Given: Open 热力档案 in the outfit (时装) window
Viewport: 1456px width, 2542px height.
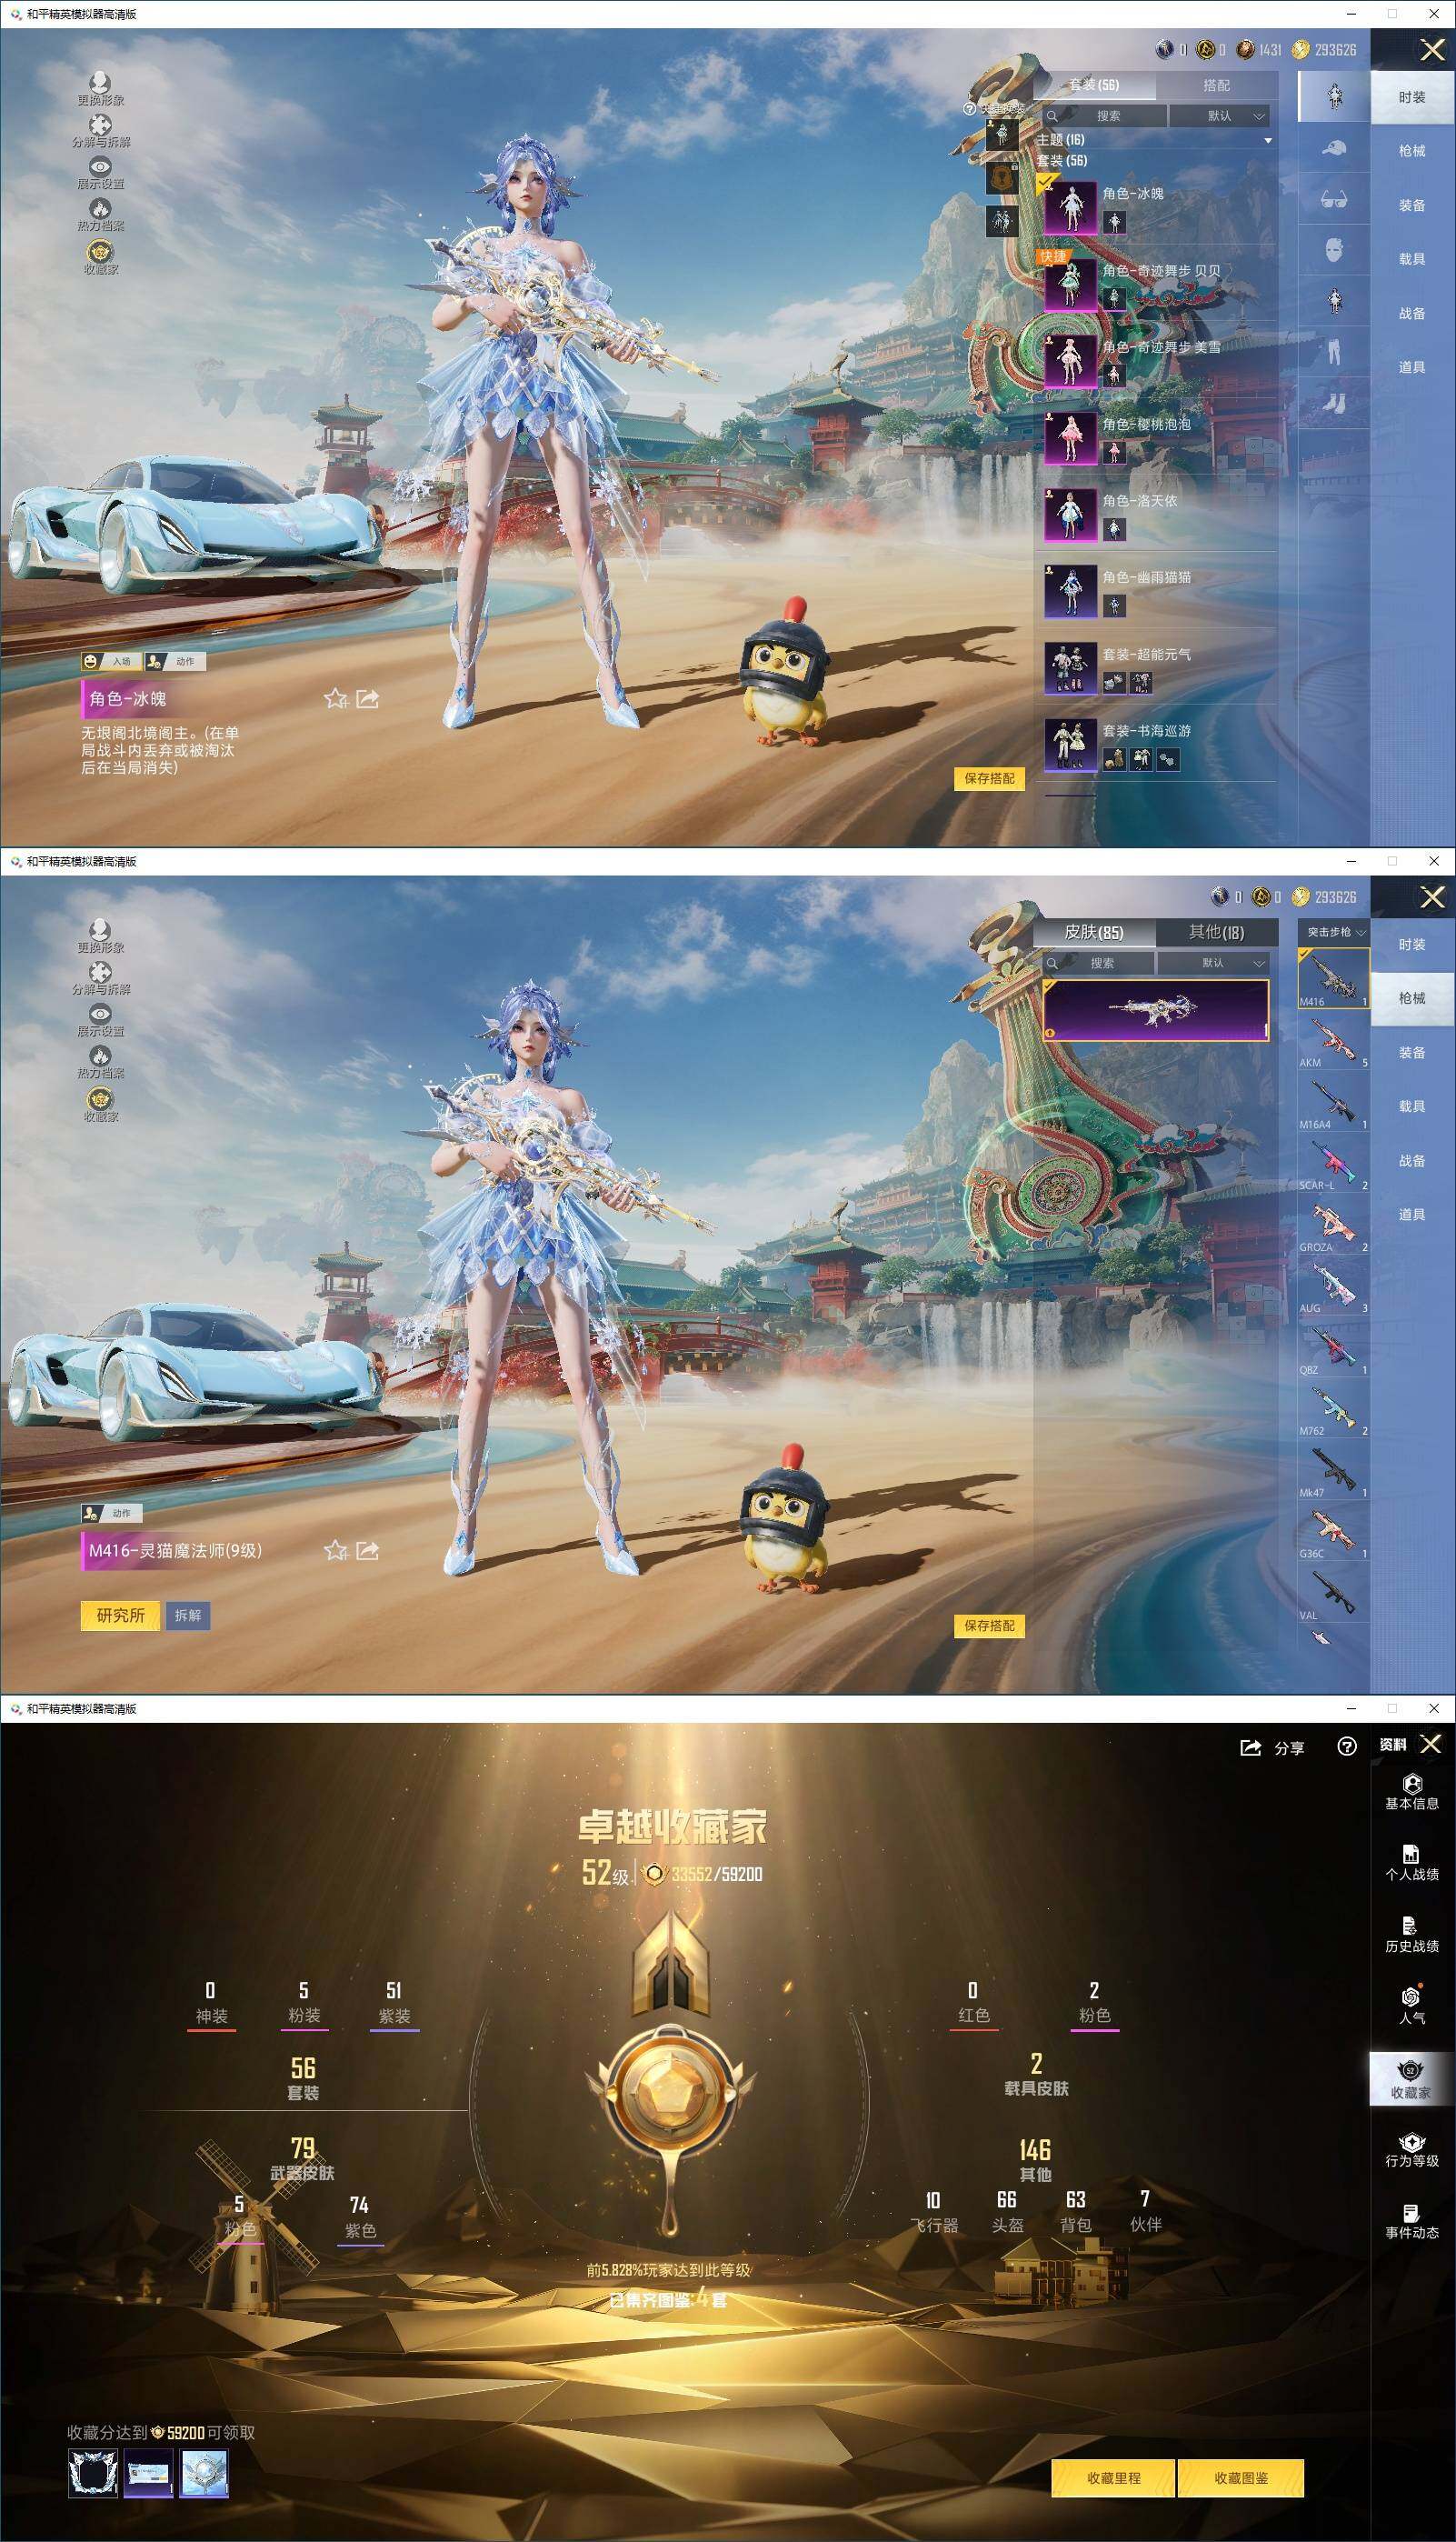Looking at the screenshot, I should pos(100,215).
